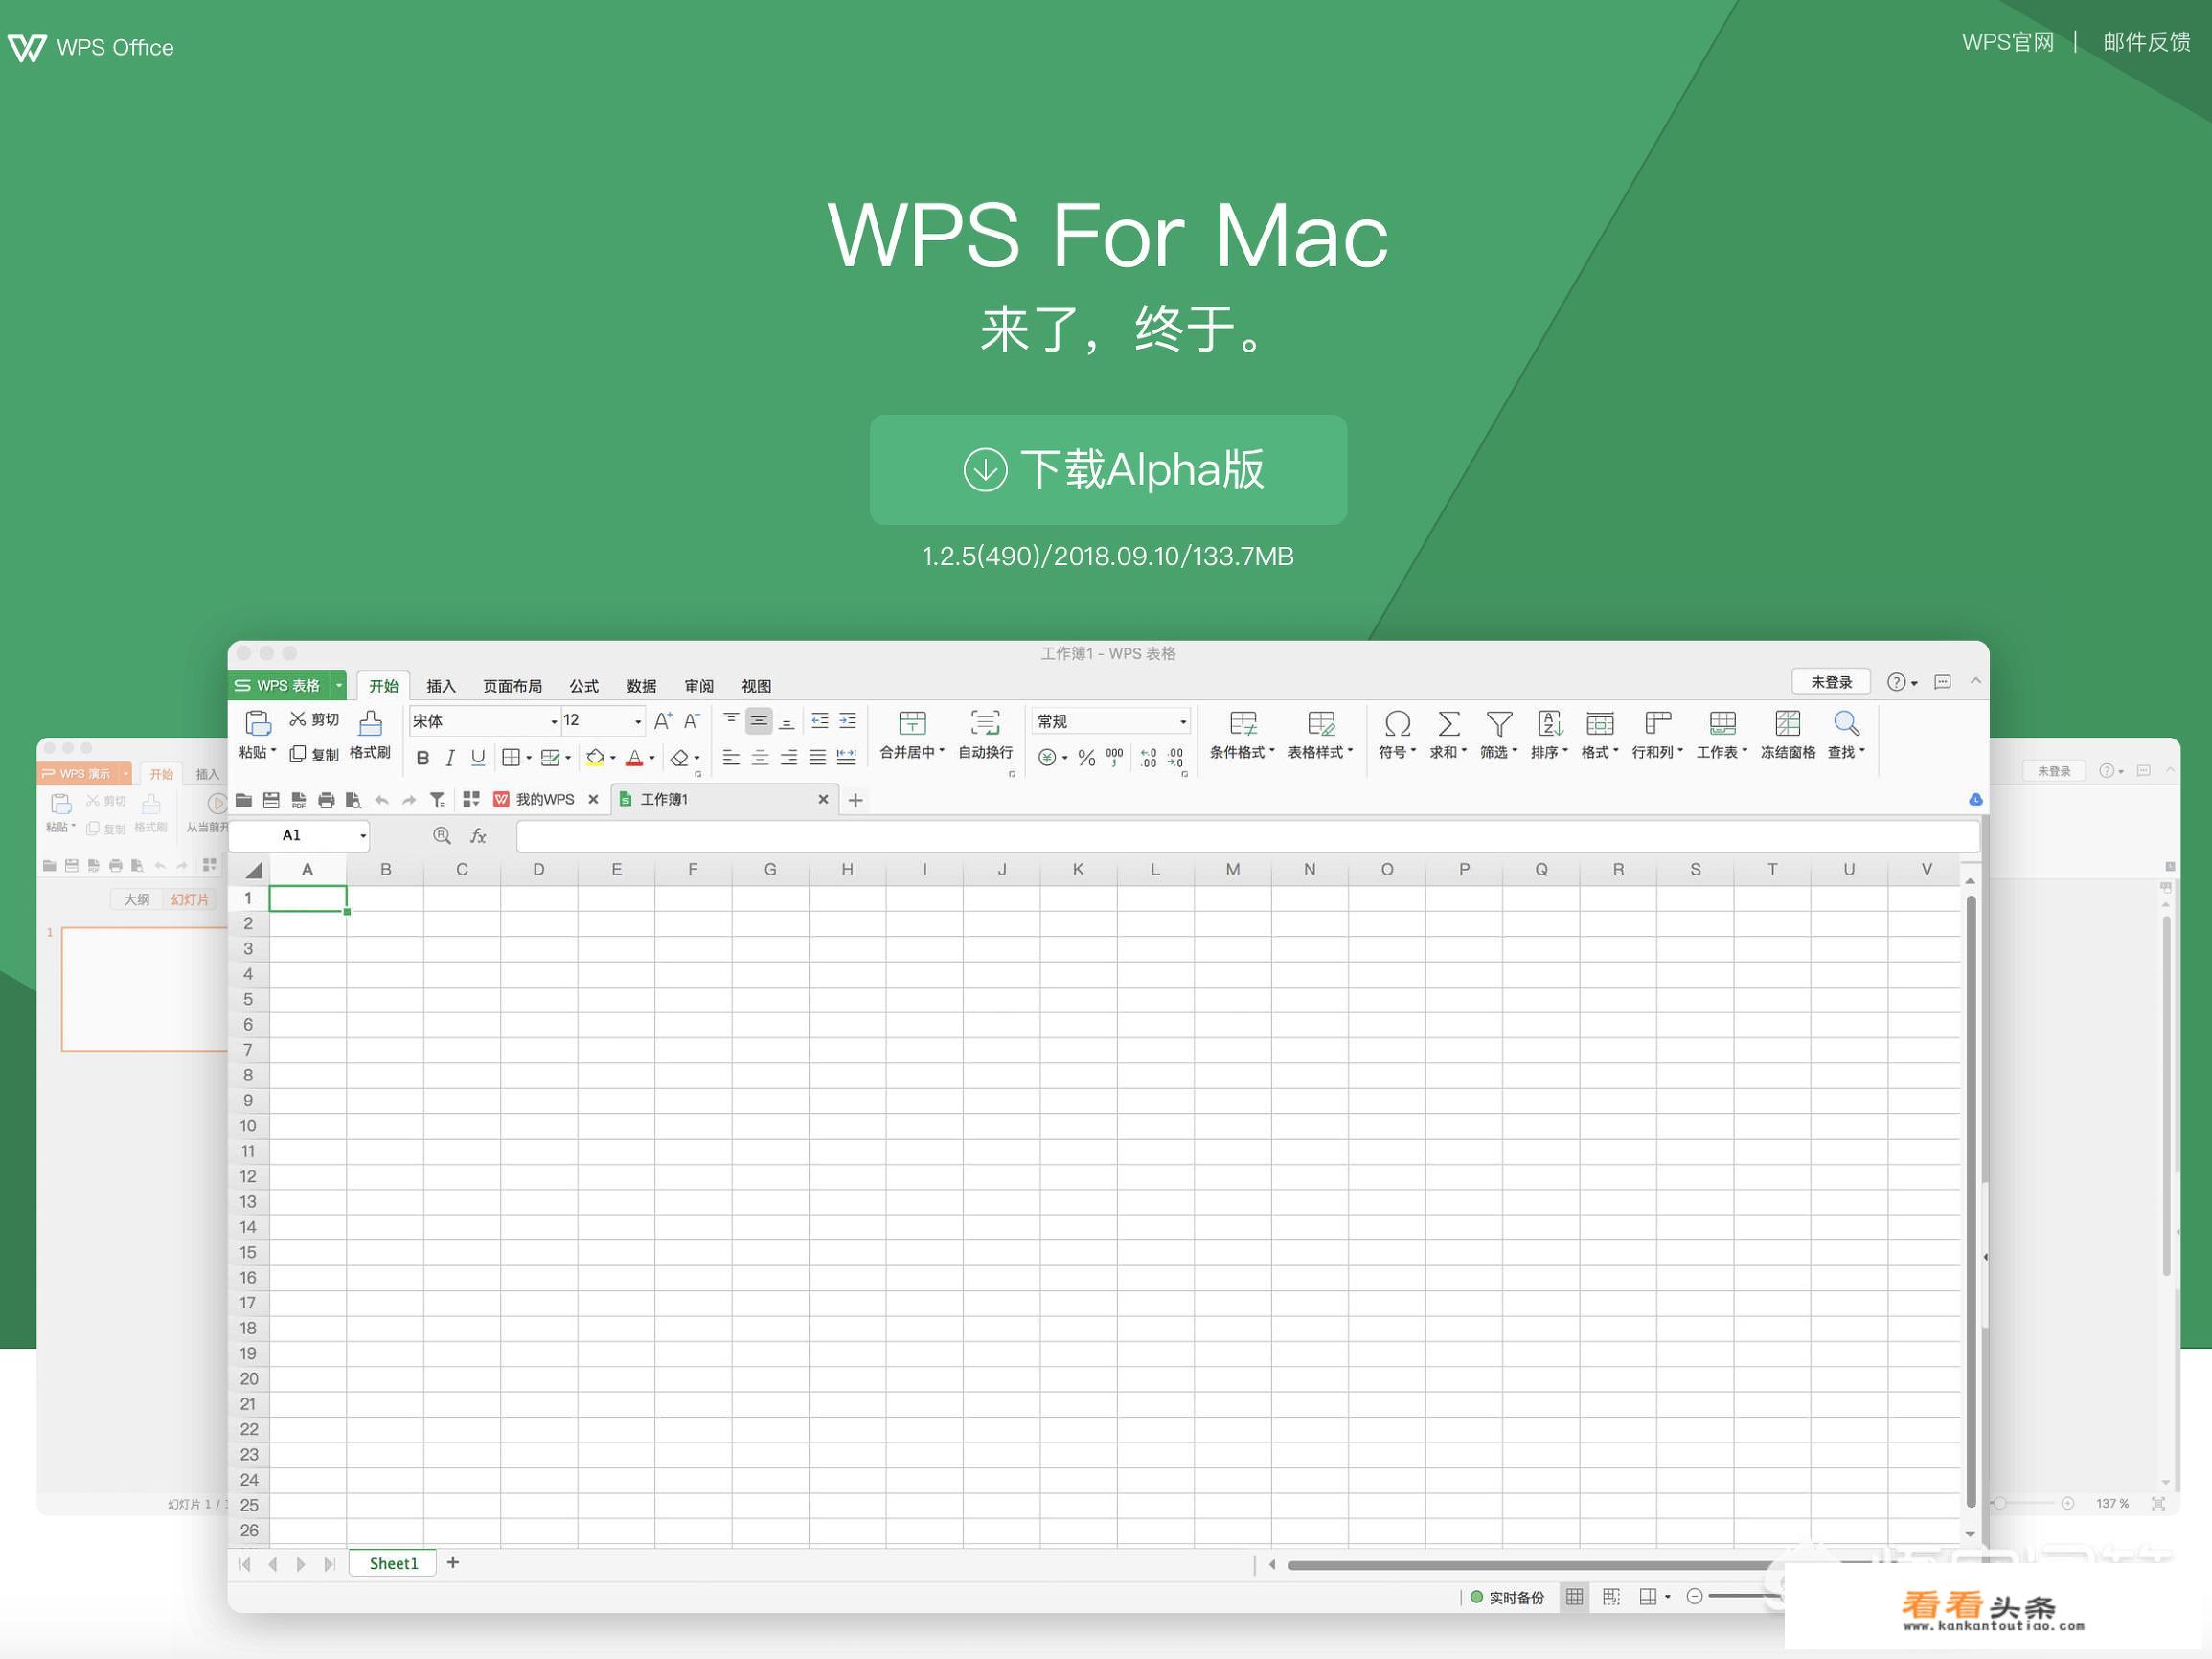
Task: Click the red font color A swatch
Action: click(x=634, y=757)
